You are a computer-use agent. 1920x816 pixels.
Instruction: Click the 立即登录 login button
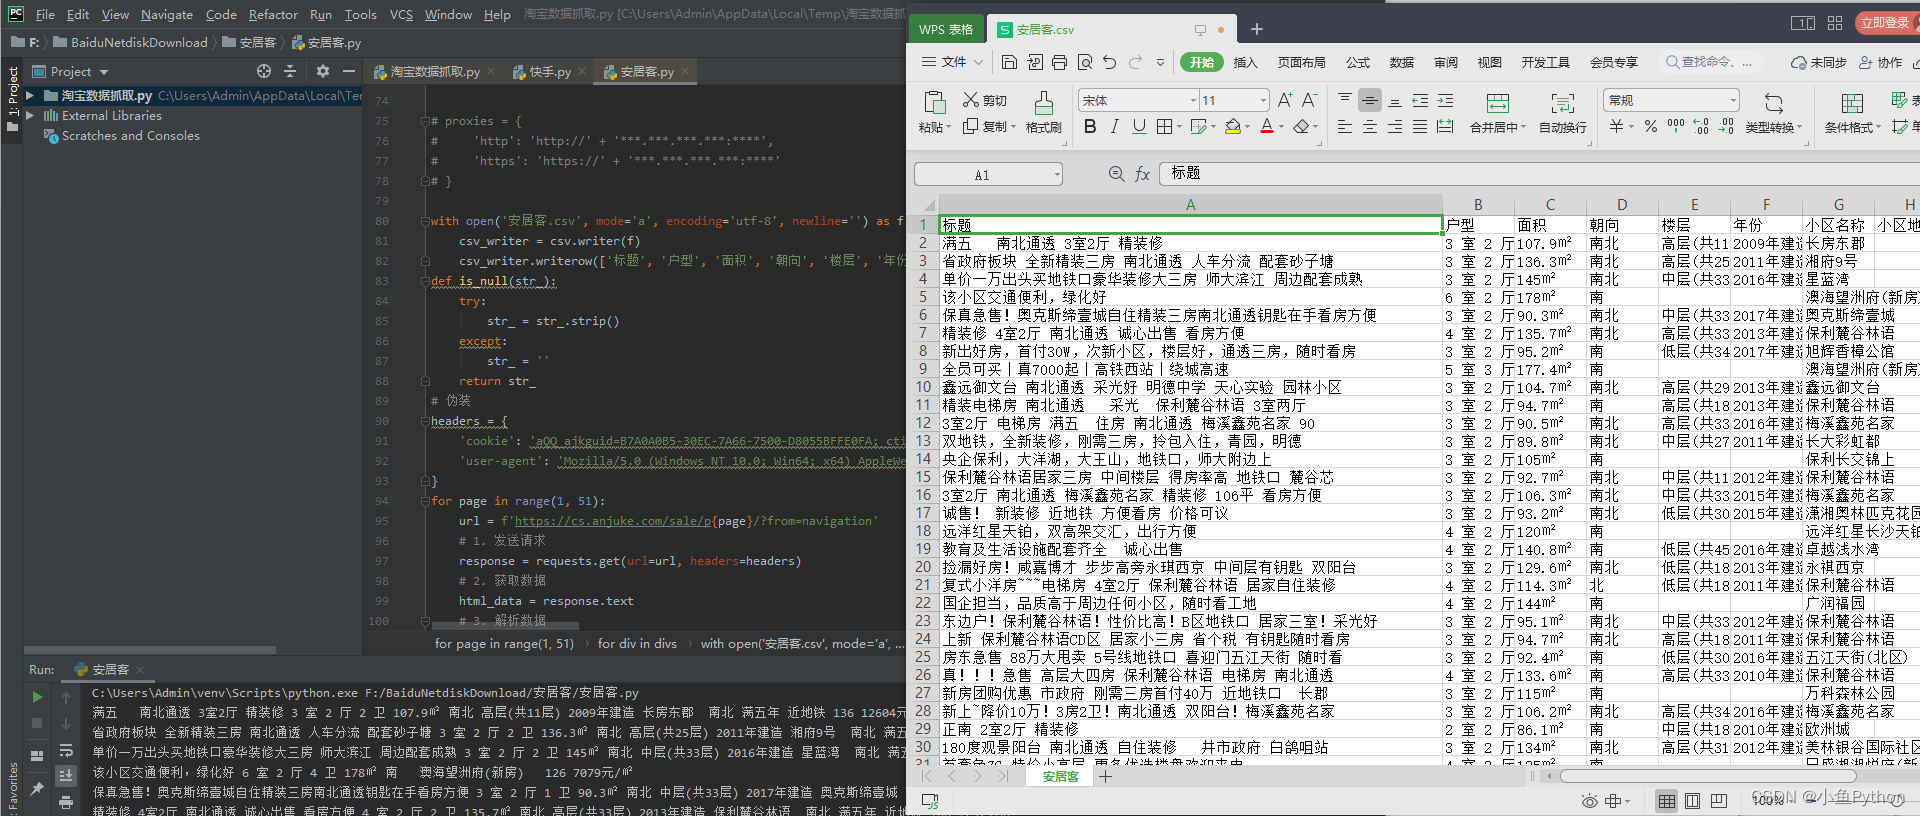1884,22
